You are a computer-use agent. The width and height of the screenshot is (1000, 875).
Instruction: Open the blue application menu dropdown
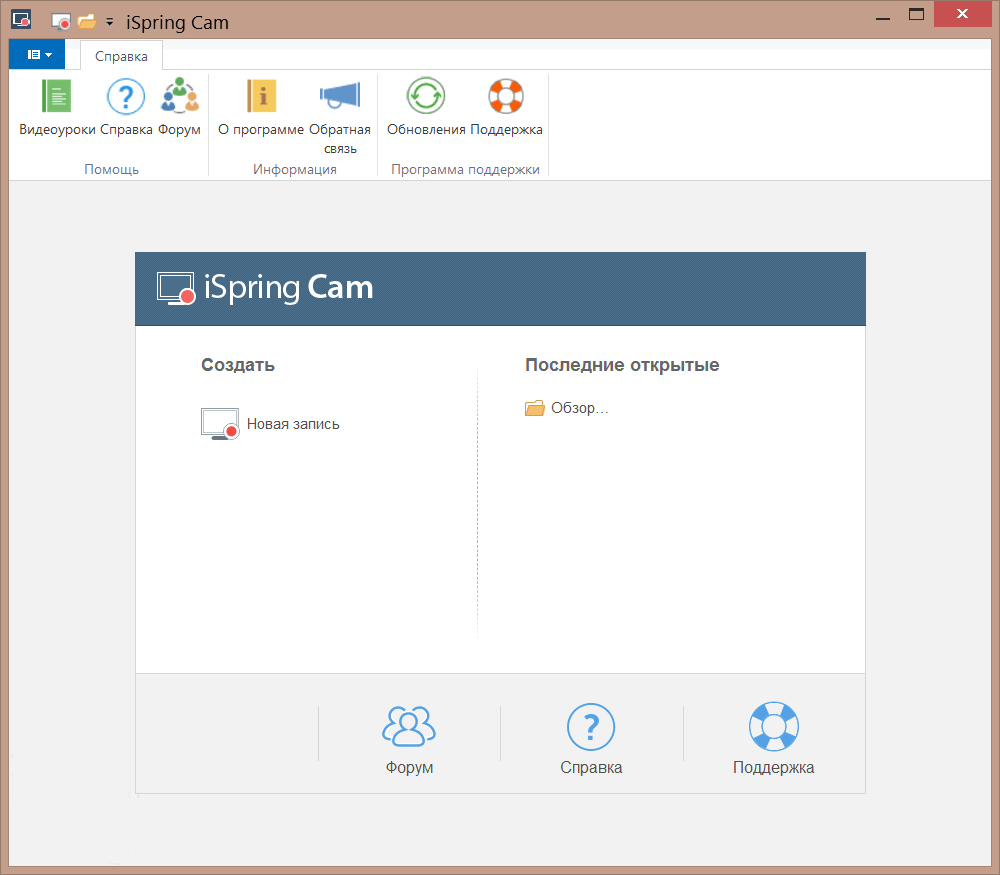tap(37, 55)
